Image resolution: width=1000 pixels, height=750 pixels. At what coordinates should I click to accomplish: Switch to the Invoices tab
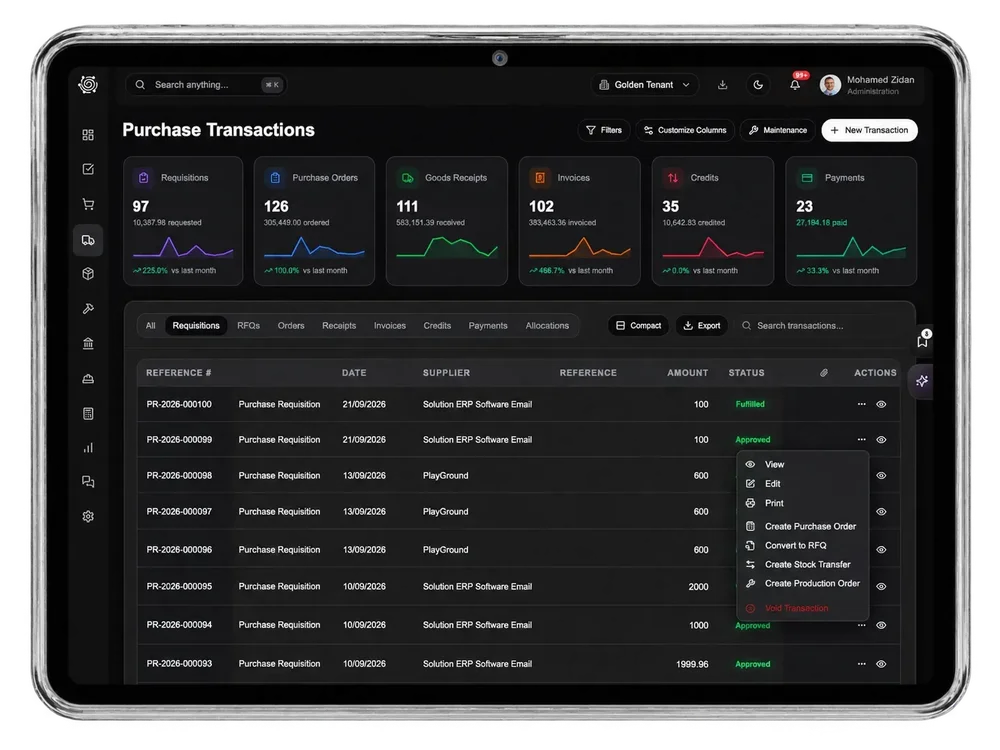tap(390, 326)
